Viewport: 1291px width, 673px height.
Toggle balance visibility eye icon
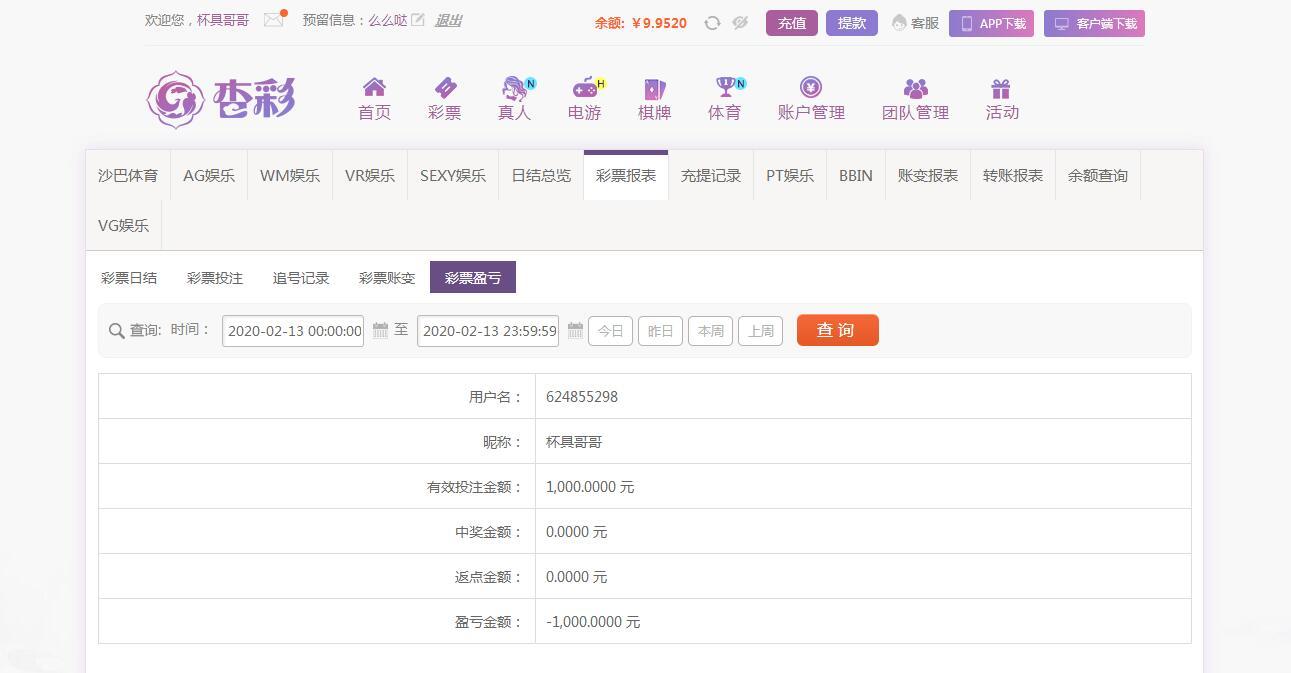tap(740, 23)
